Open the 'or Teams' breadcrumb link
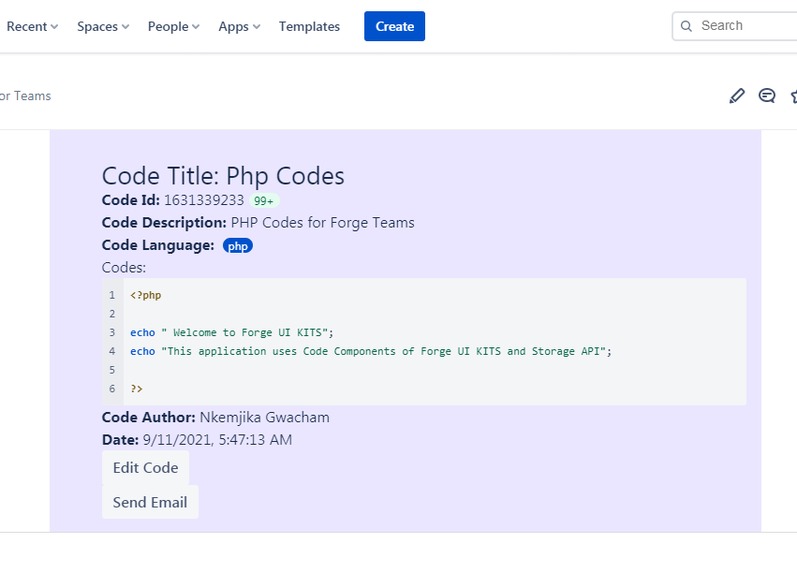Viewport: 797px width, 573px height. pyautogui.click(x=25, y=96)
